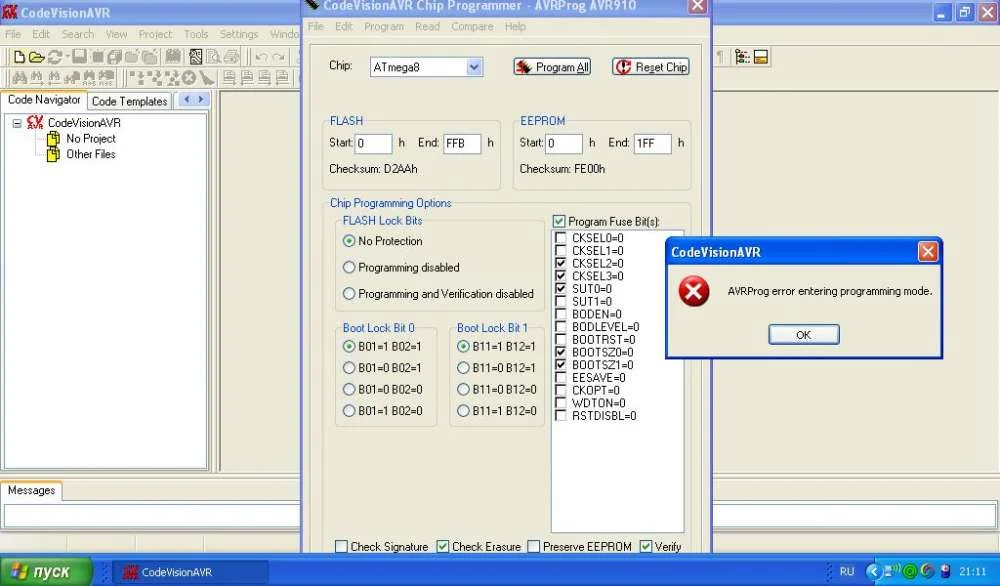Click the Open file folder icon
The image size is (1000, 586).
(x=36, y=57)
